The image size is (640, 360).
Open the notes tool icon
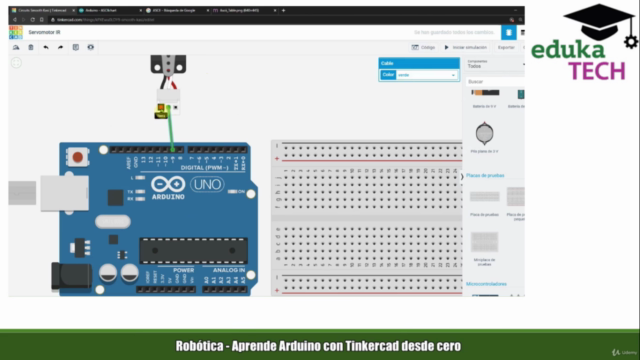pyautogui.click(x=76, y=47)
